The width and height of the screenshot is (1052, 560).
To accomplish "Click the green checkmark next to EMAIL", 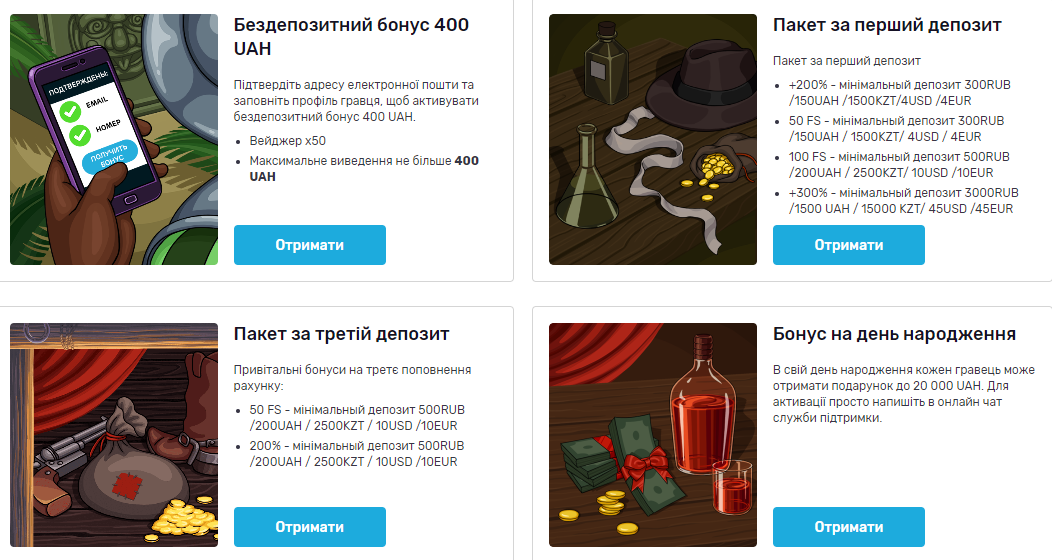I will click(x=70, y=111).
